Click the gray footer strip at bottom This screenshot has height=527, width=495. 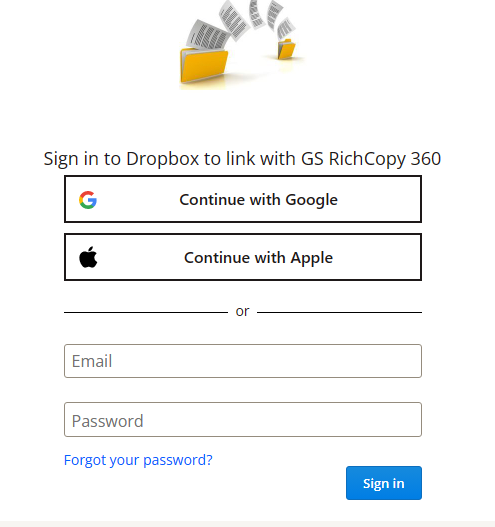point(247,524)
